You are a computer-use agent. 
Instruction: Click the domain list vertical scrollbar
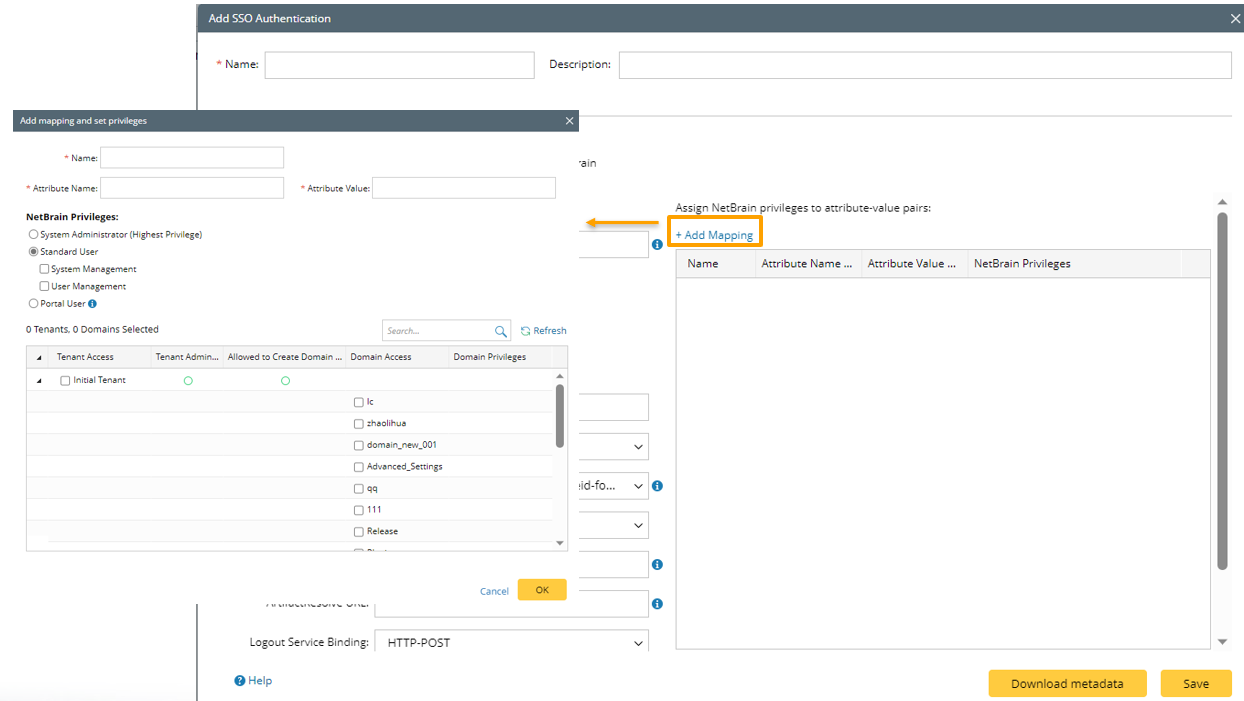coord(560,416)
